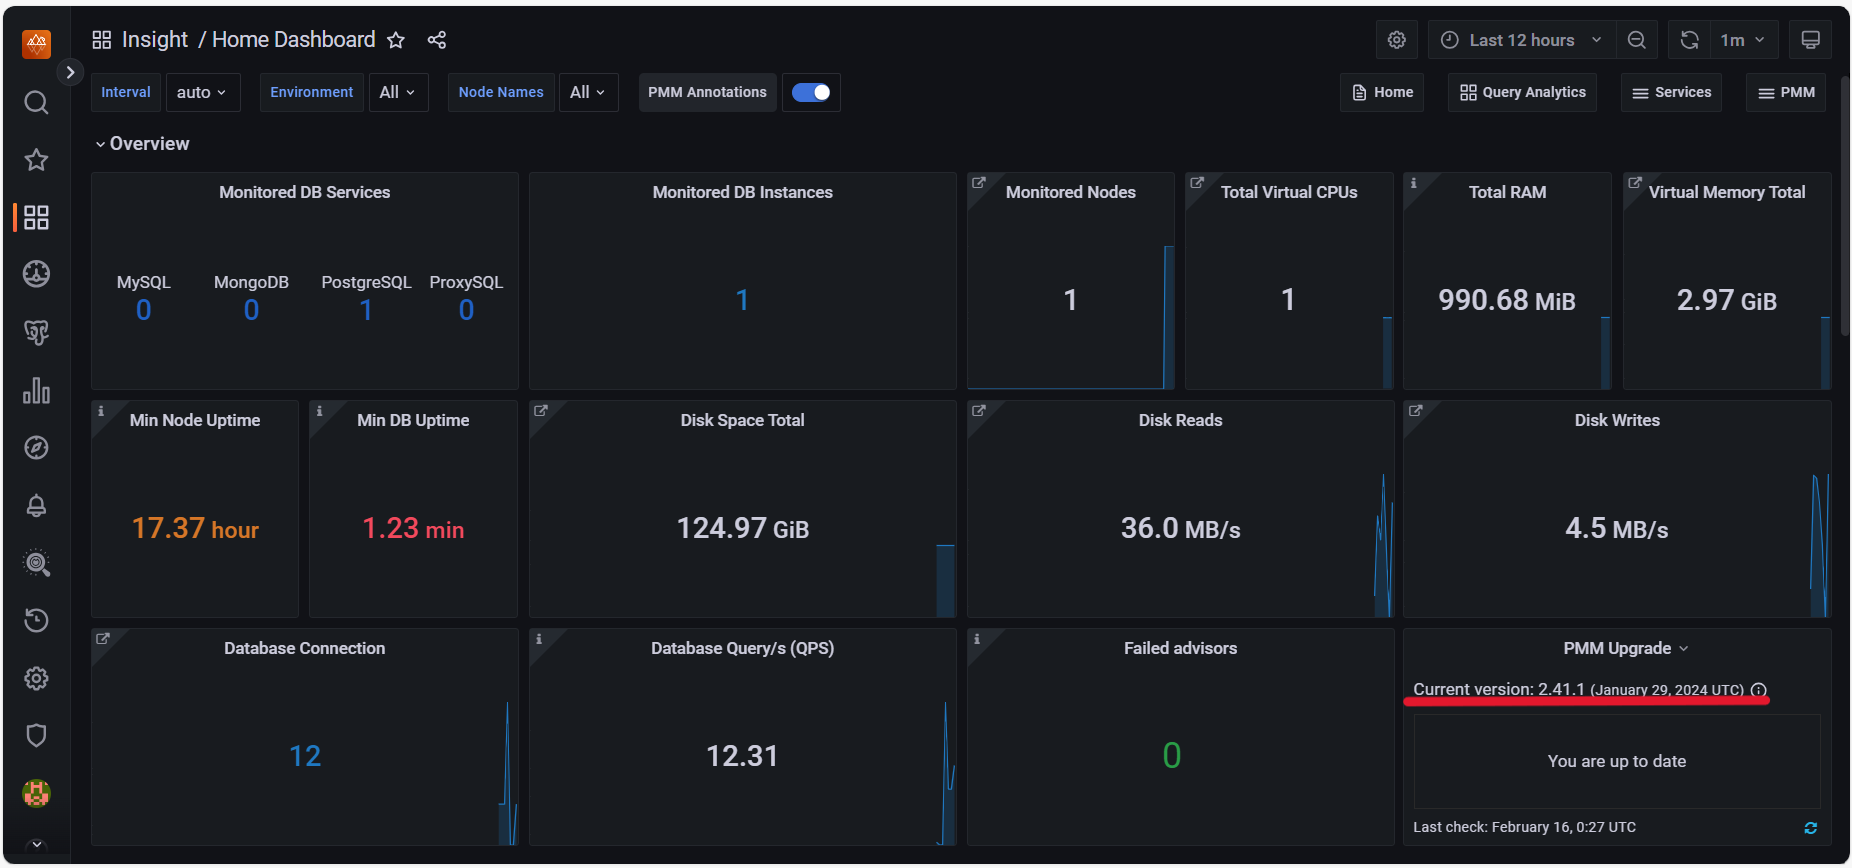Open Alerting bell icon in sidebar
The width and height of the screenshot is (1852, 868).
(x=36, y=505)
